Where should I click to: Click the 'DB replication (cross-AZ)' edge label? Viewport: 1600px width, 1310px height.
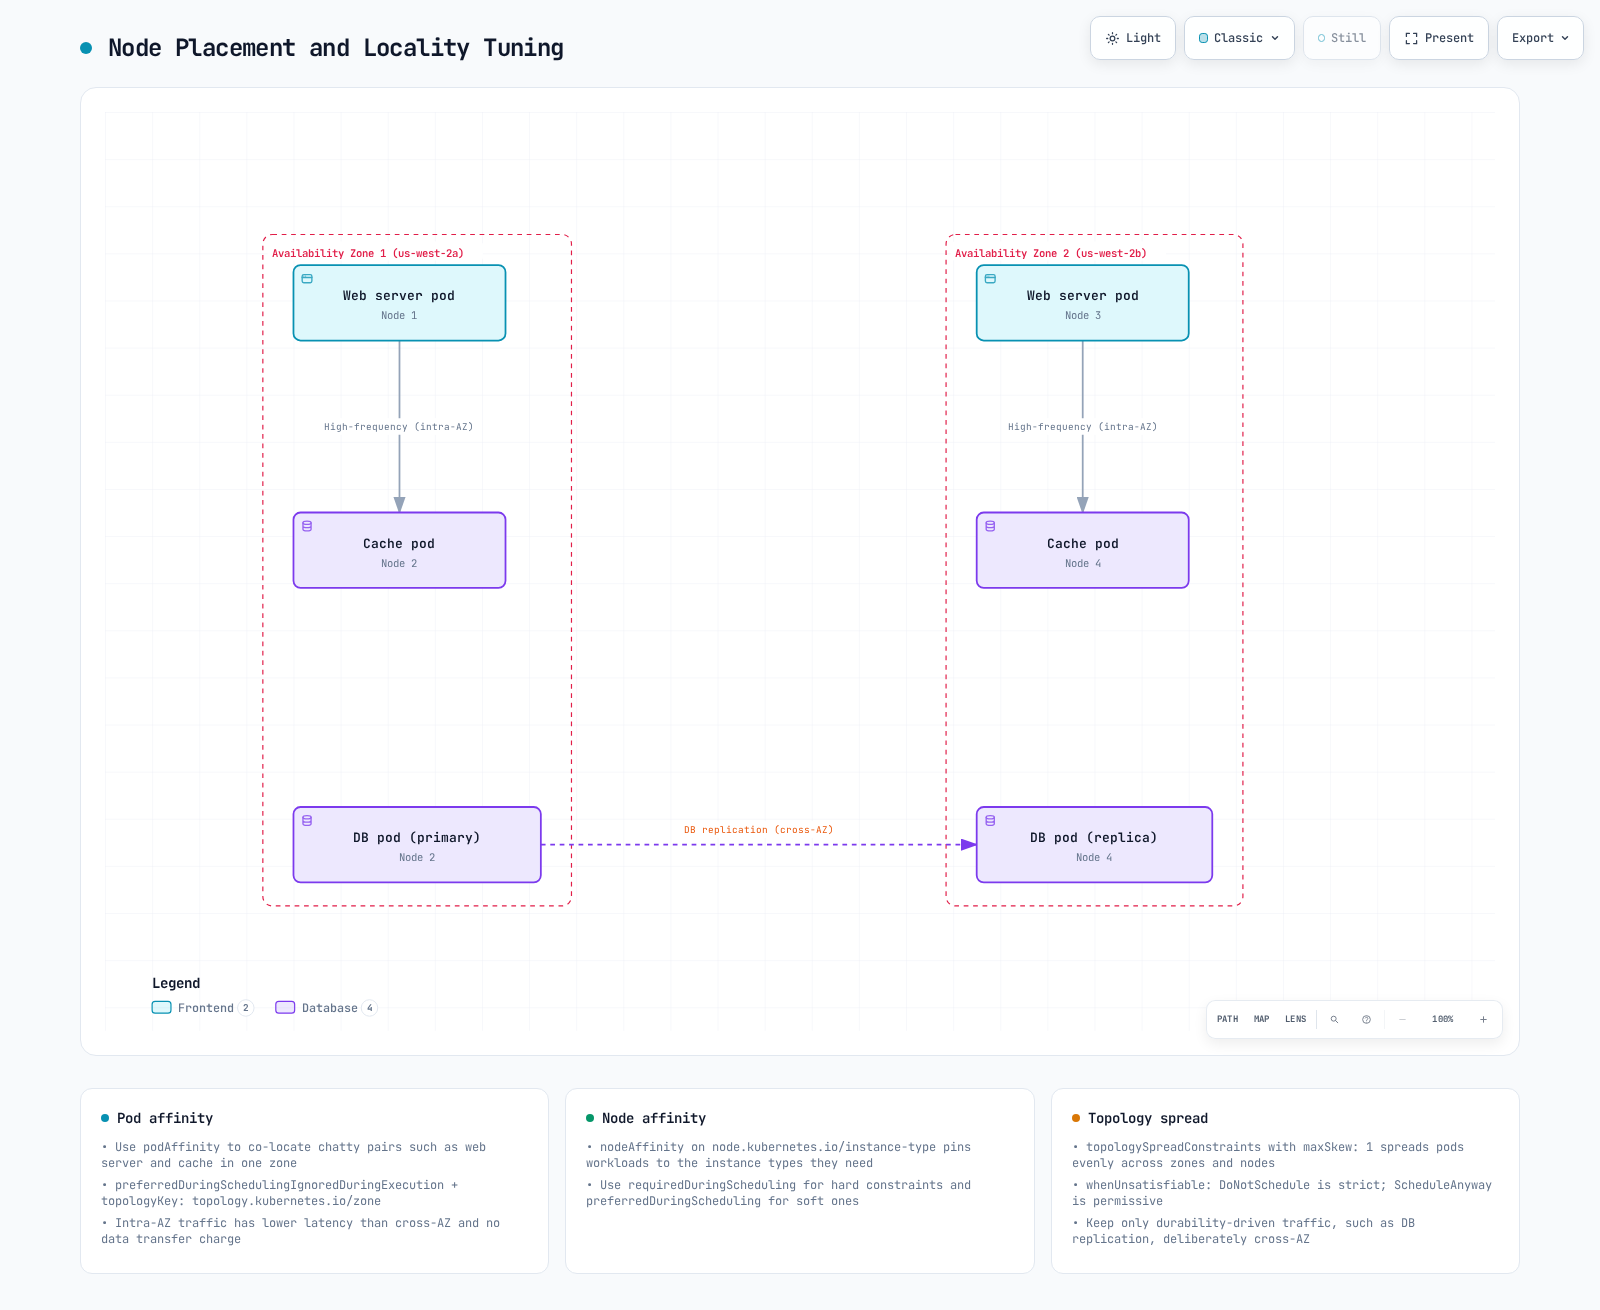(x=758, y=830)
